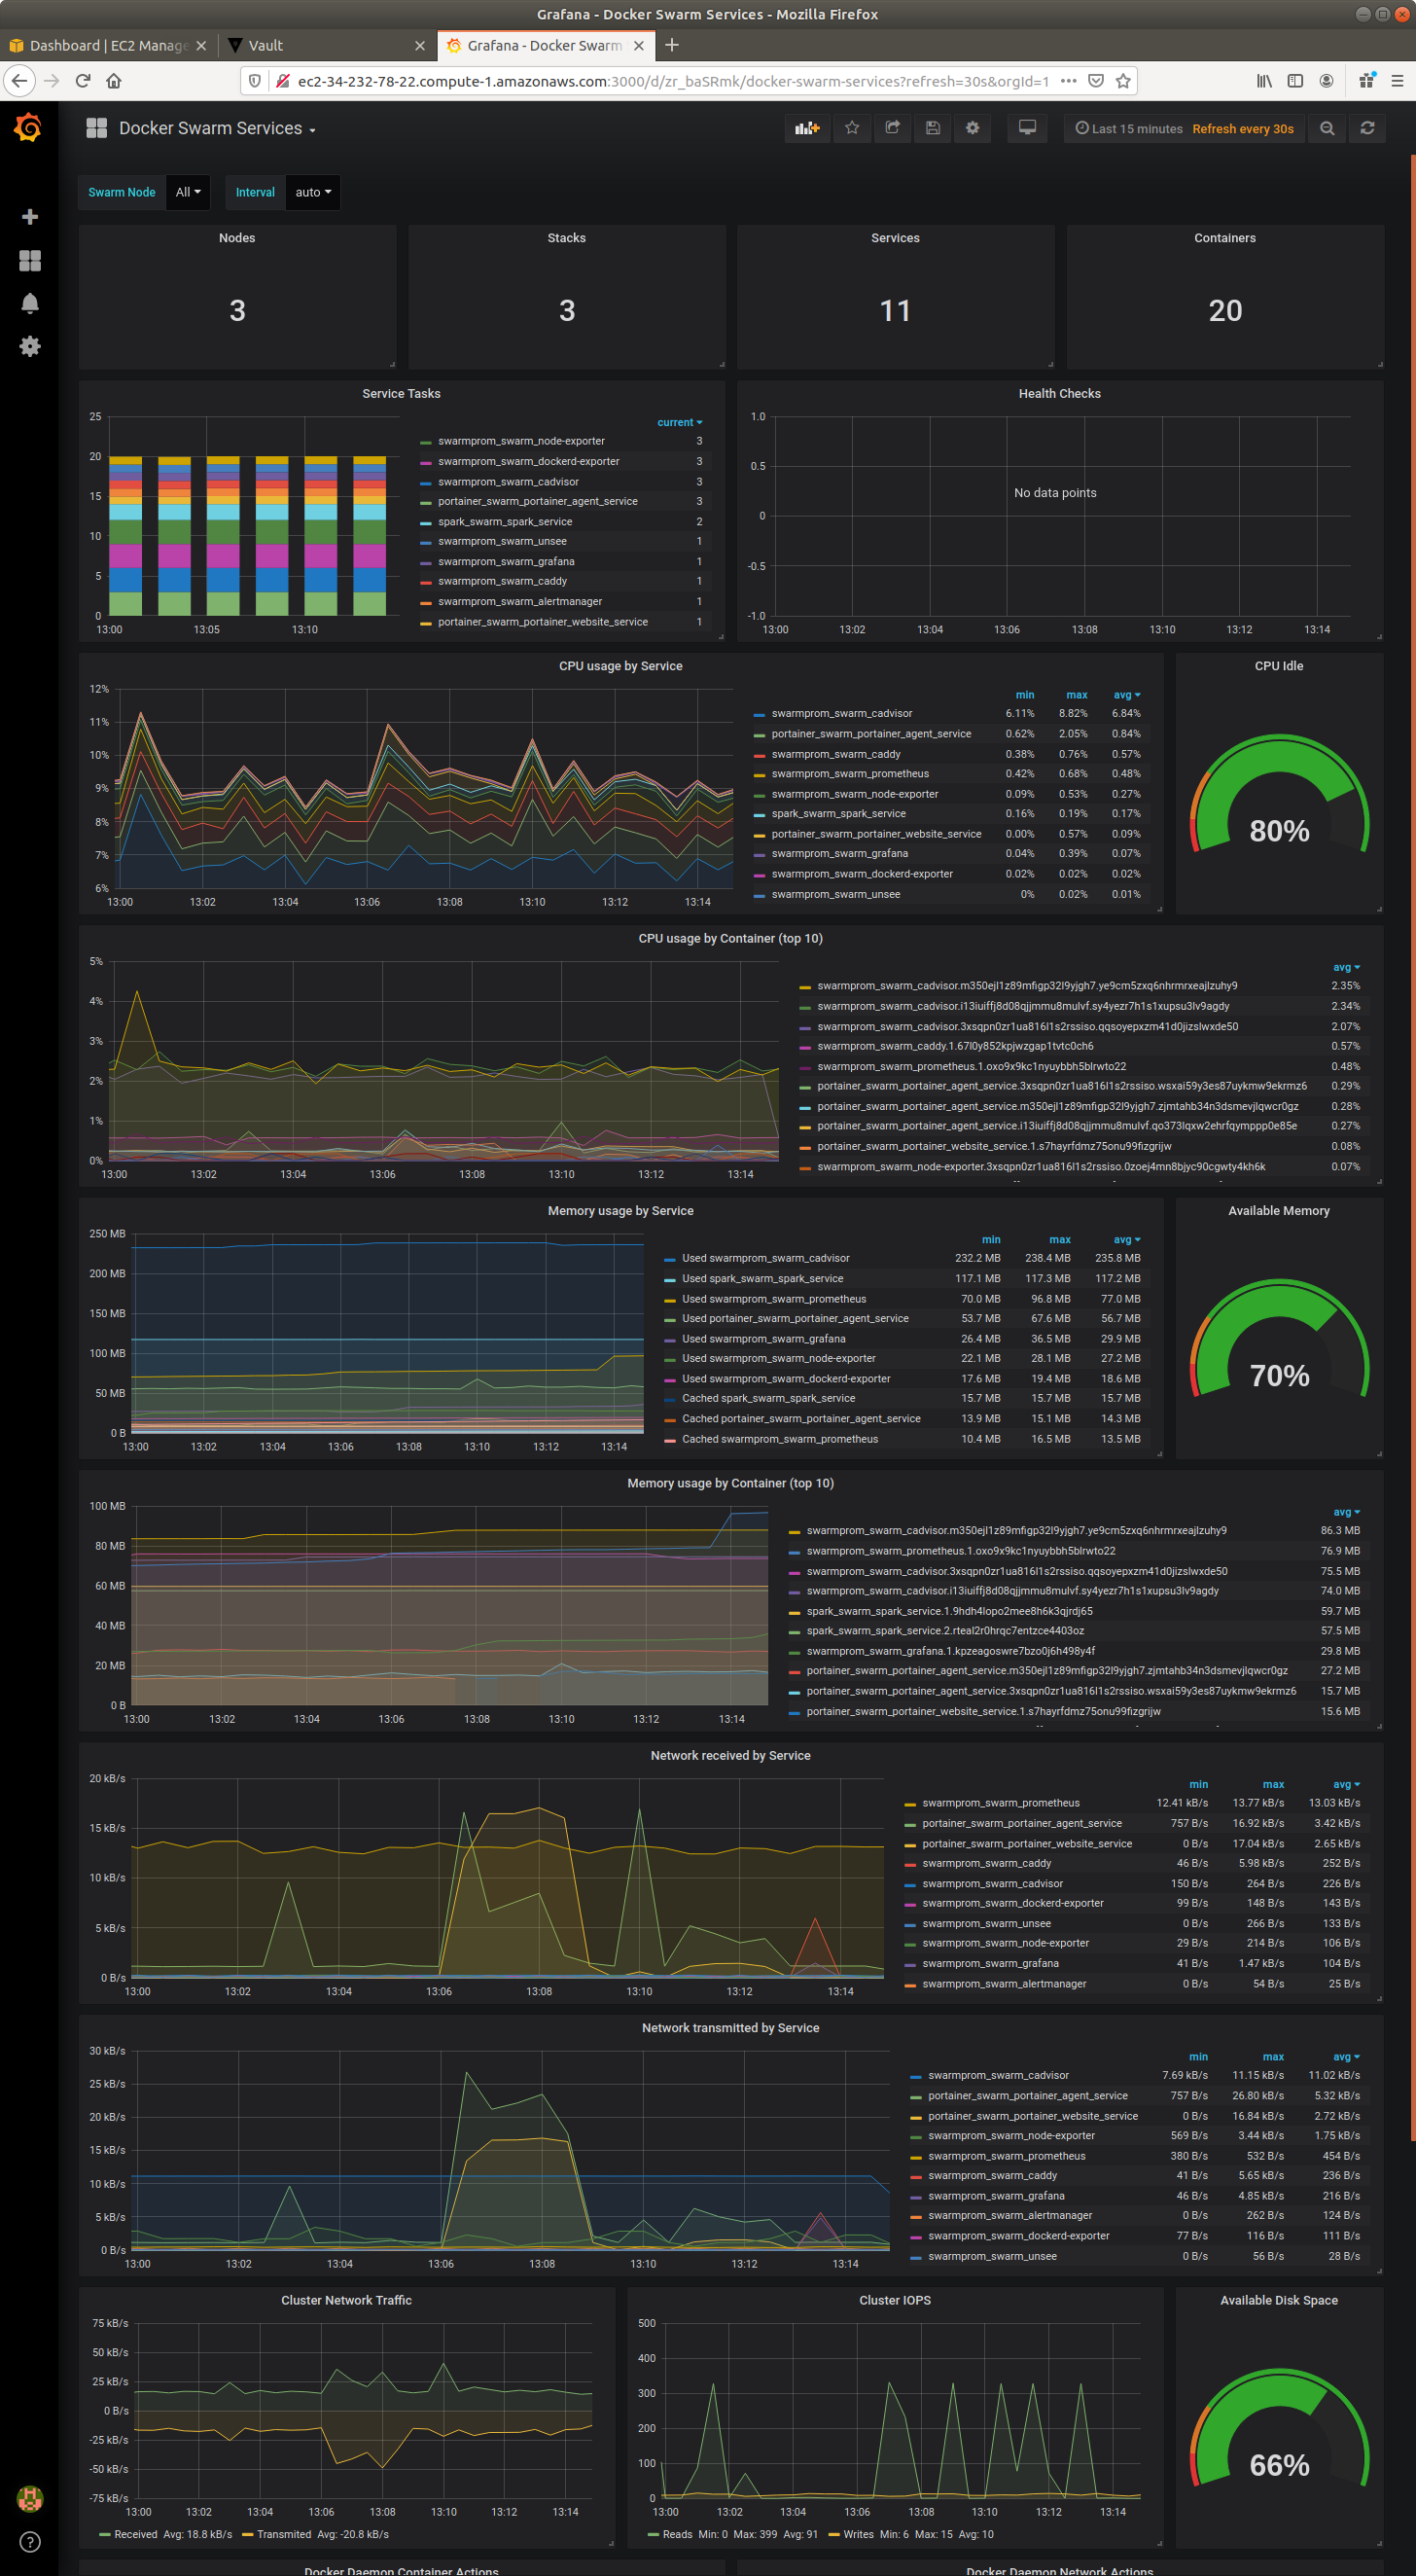Screen dimensions: 1416x2576
Task: Open Last 15 minutes time picker
Action: (x=1129, y=128)
